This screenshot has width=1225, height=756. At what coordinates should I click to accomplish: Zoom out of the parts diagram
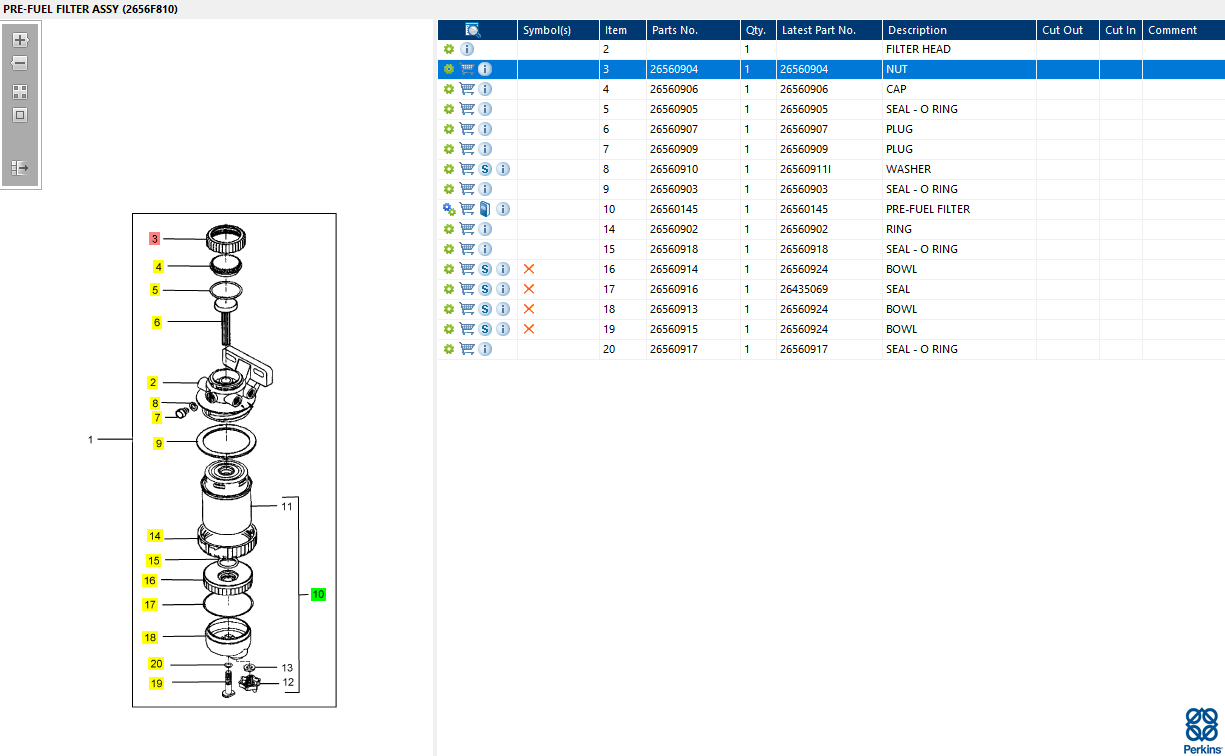20,63
